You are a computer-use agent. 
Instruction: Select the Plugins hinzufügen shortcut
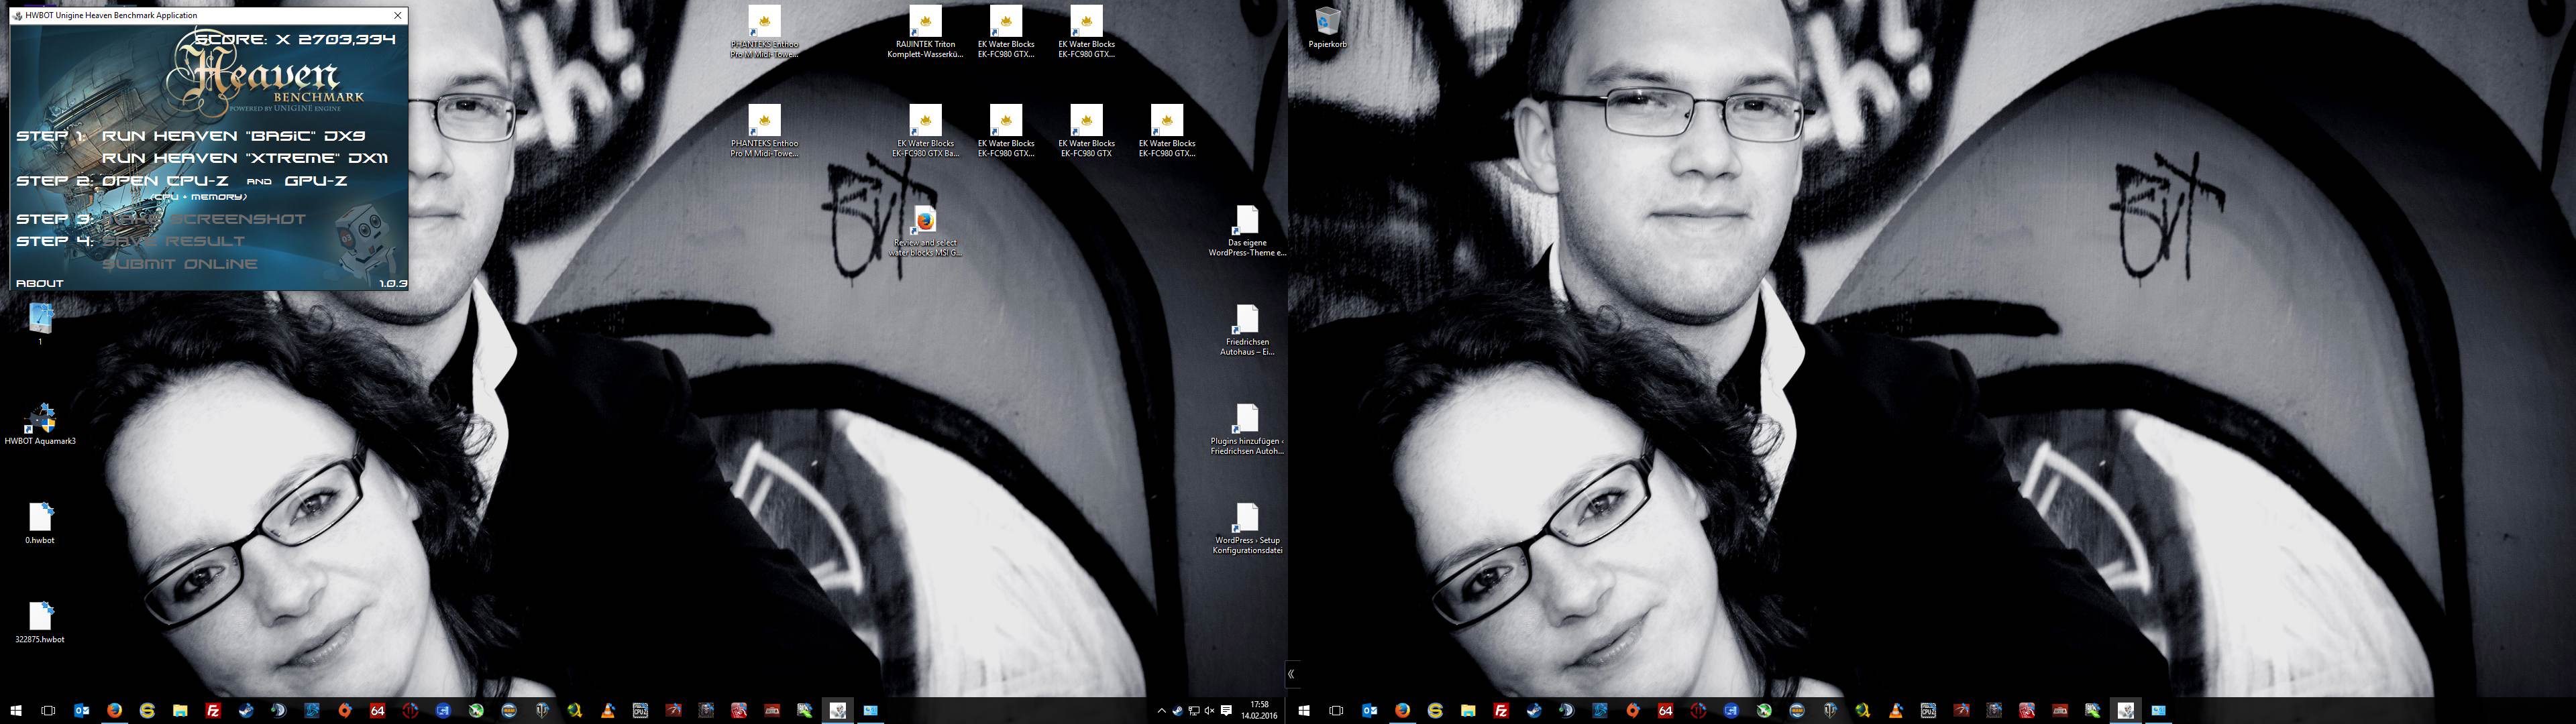[x=1246, y=429]
